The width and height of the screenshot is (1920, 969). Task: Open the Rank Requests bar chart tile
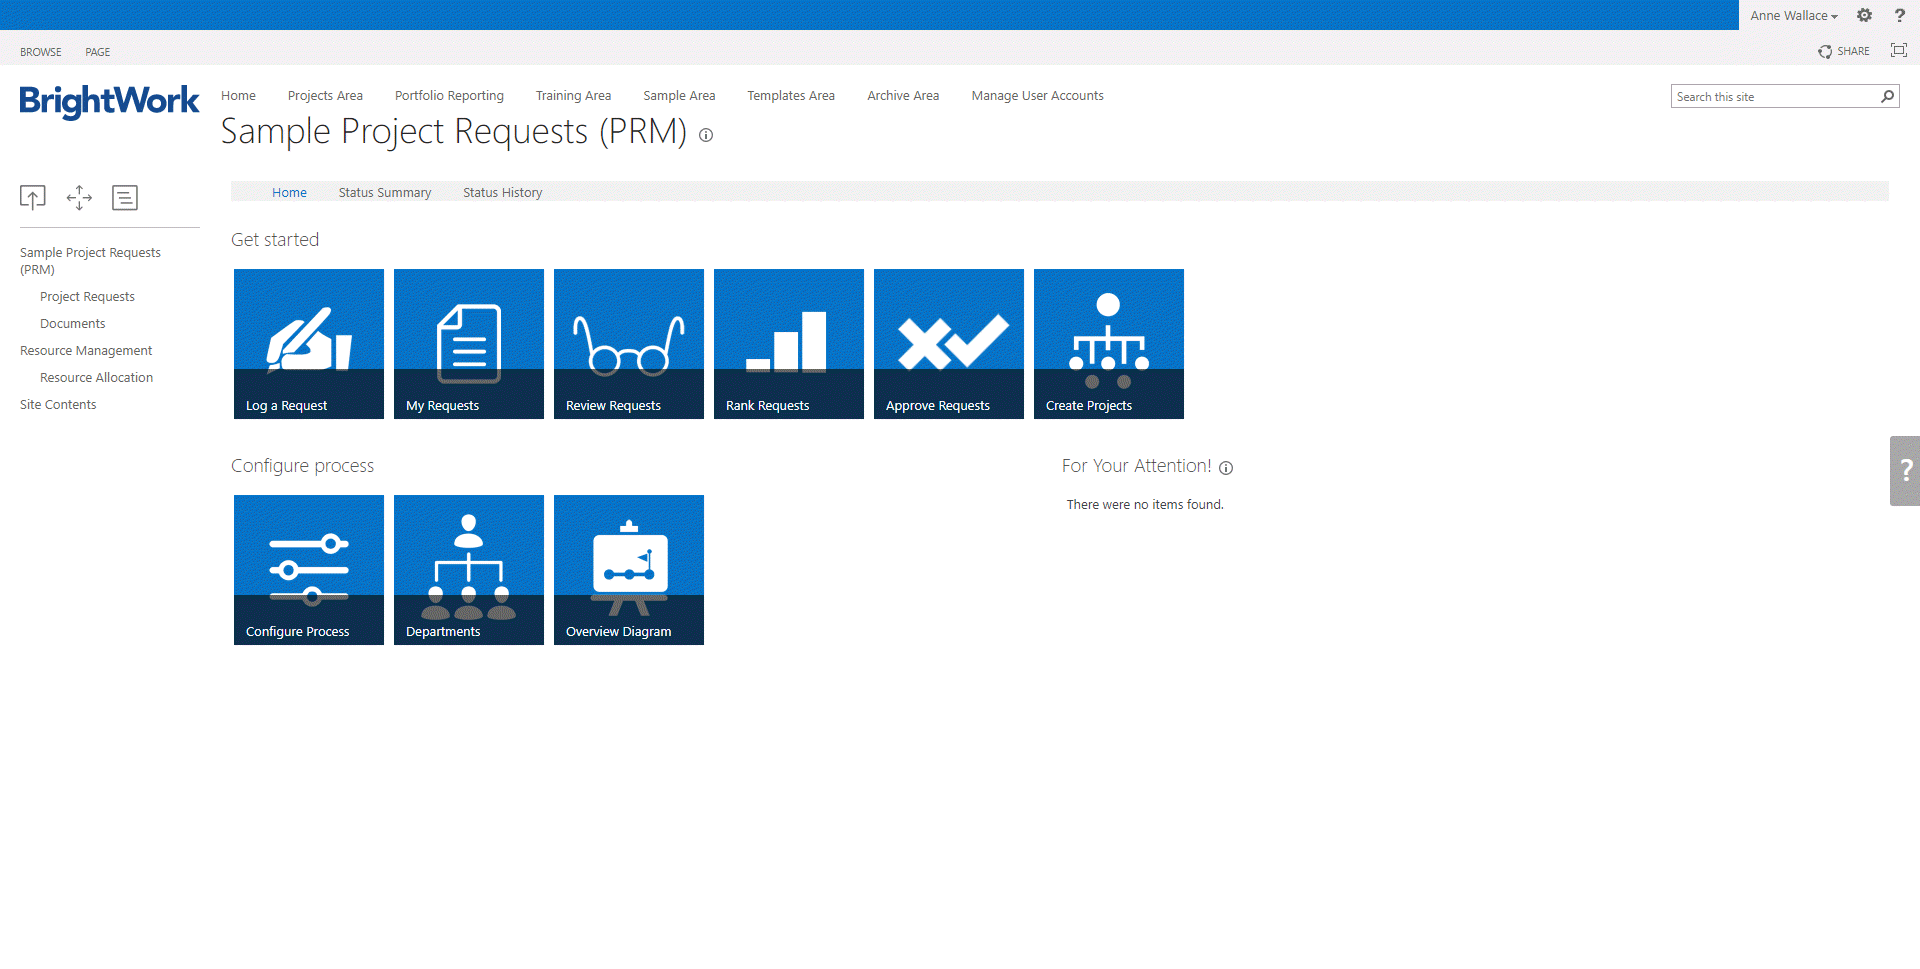pyautogui.click(x=788, y=343)
